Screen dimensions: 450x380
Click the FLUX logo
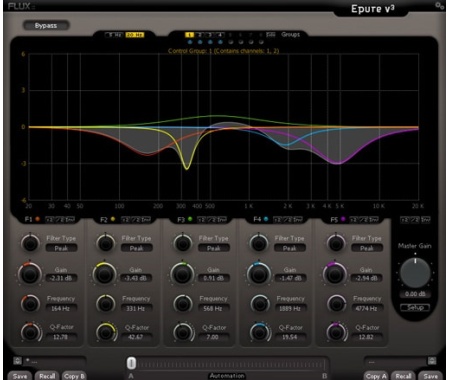(21, 6)
